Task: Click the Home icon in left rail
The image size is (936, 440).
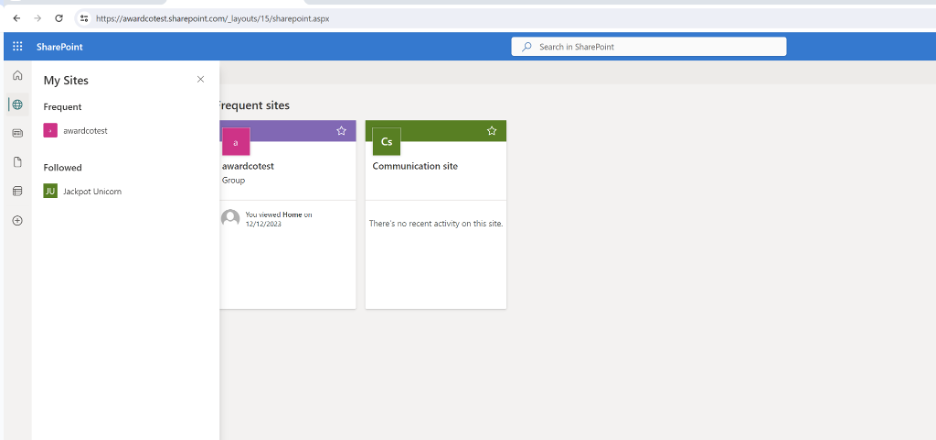Action: click(x=17, y=76)
